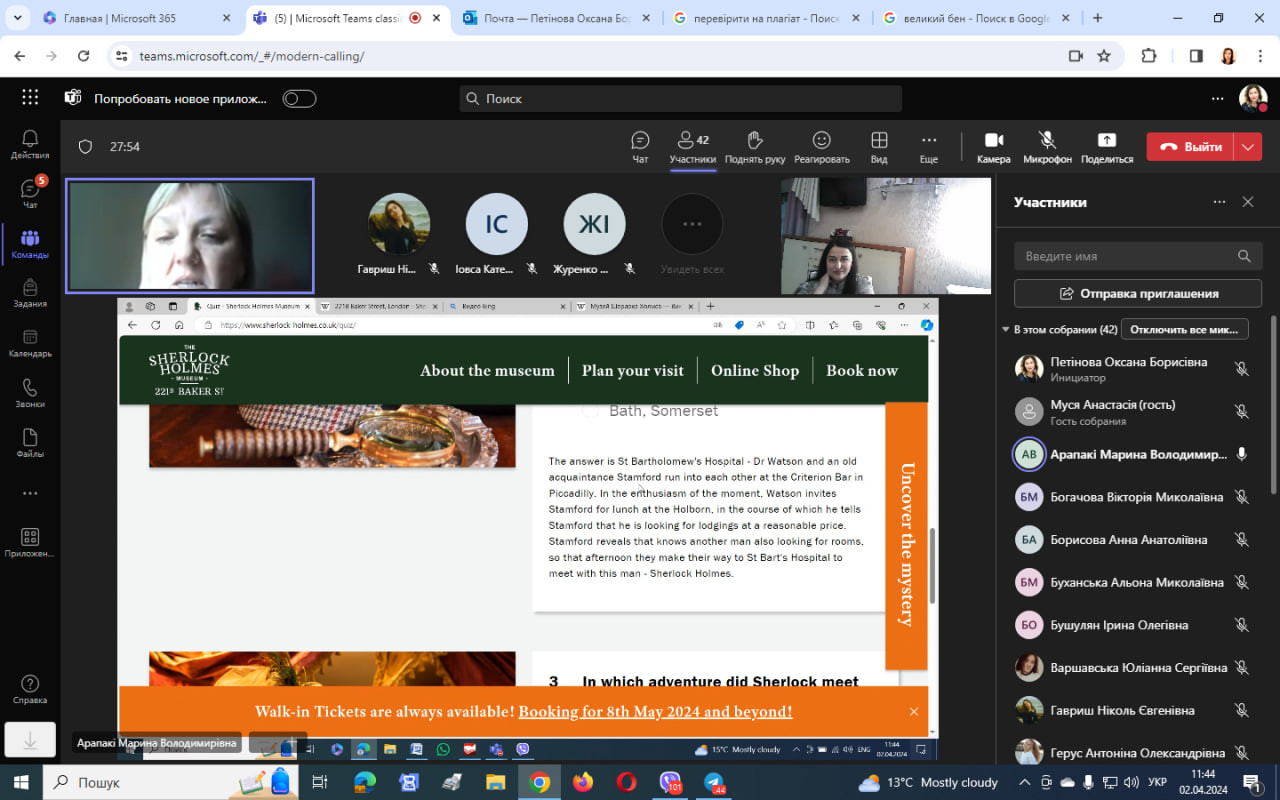Click the red Leave meeting button
1280x800 pixels.
click(x=1190, y=147)
